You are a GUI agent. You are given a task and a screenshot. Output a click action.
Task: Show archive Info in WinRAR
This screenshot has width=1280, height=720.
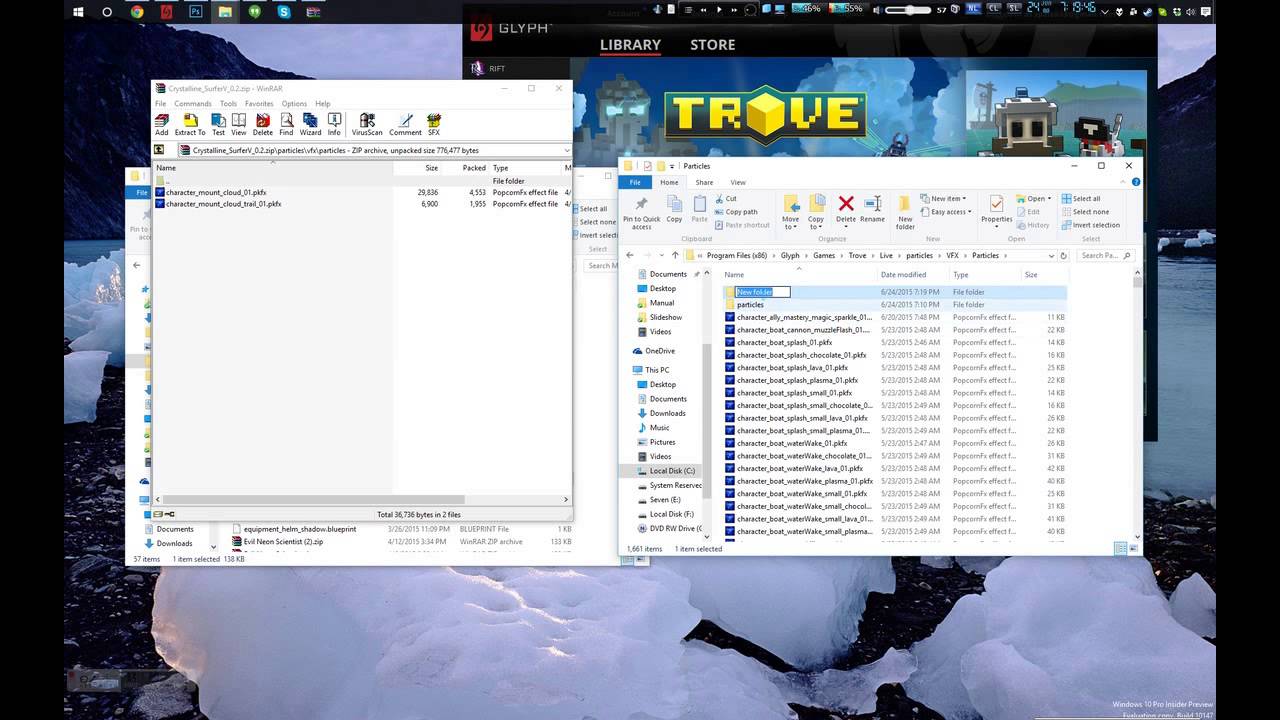(334, 124)
